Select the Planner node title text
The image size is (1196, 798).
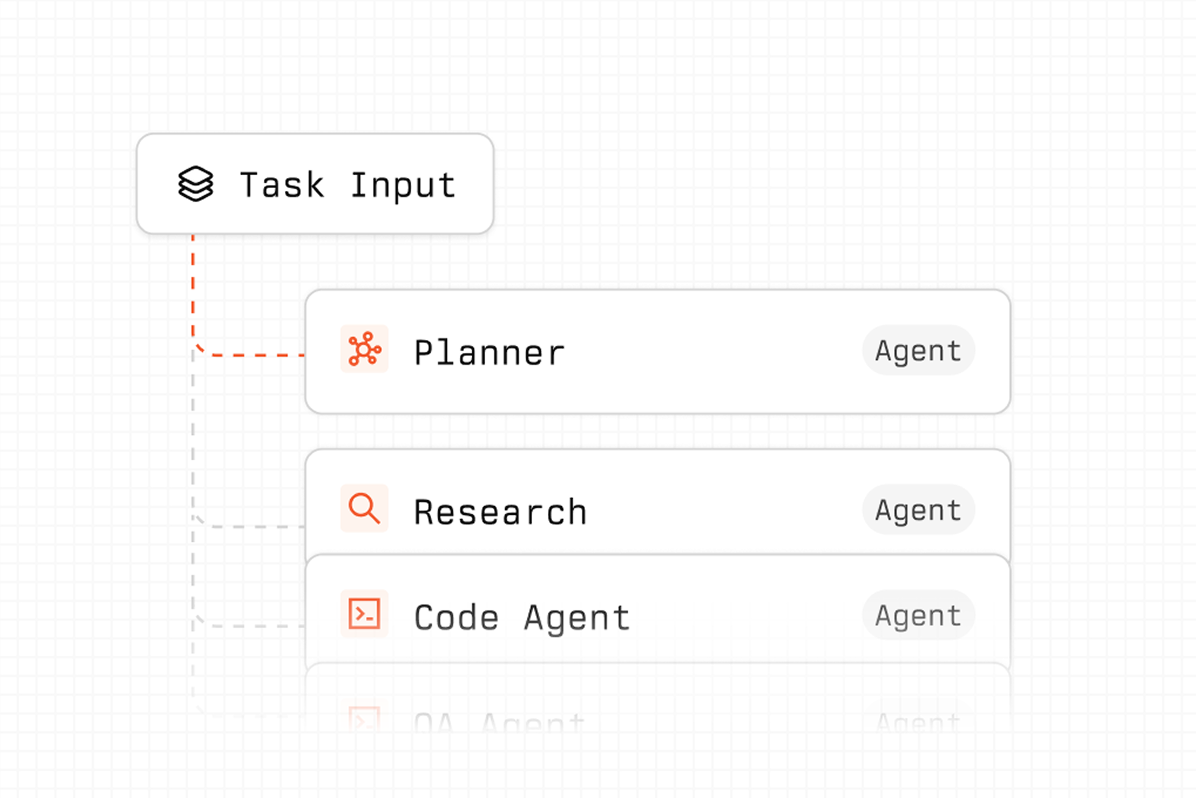pyautogui.click(x=489, y=352)
